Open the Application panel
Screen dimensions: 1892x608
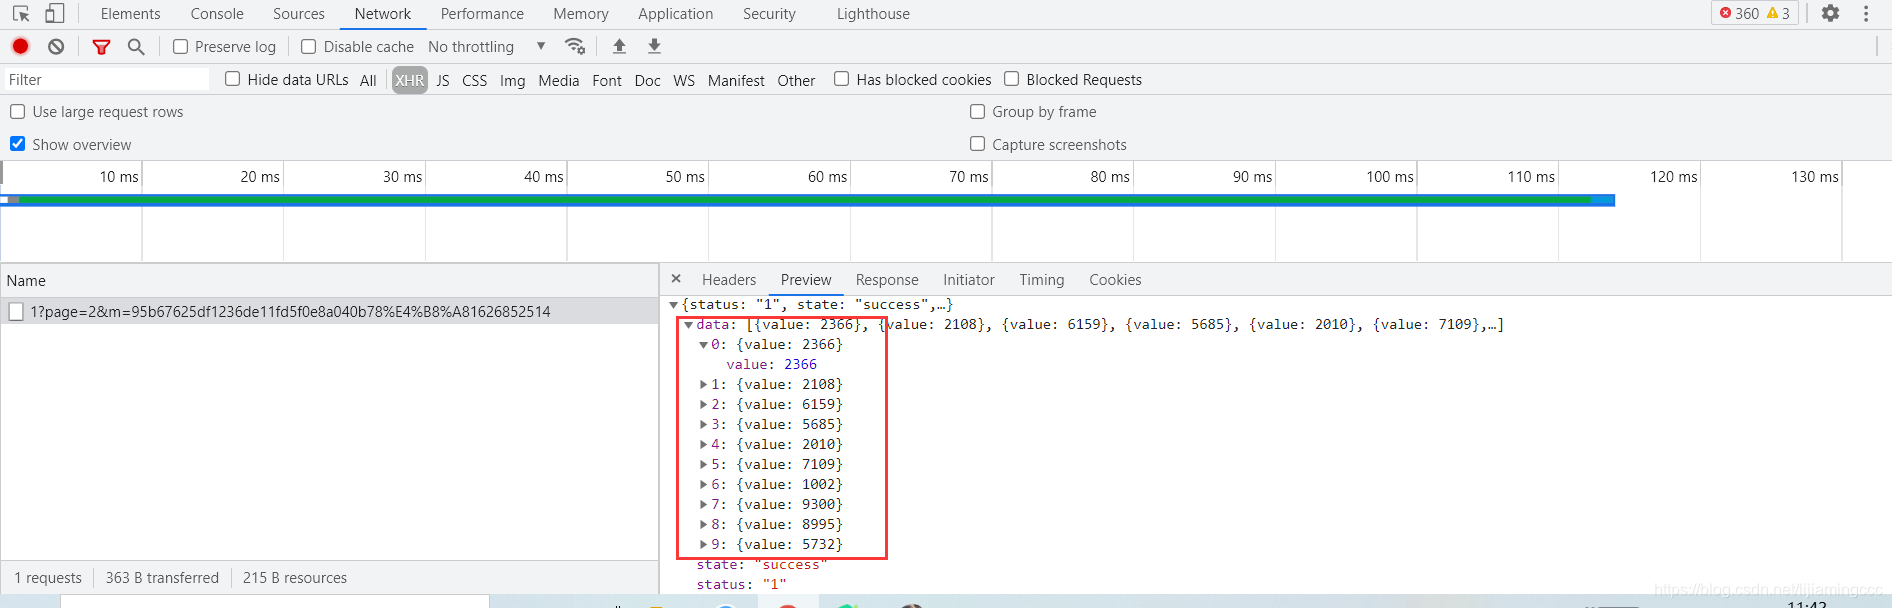(x=676, y=14)
